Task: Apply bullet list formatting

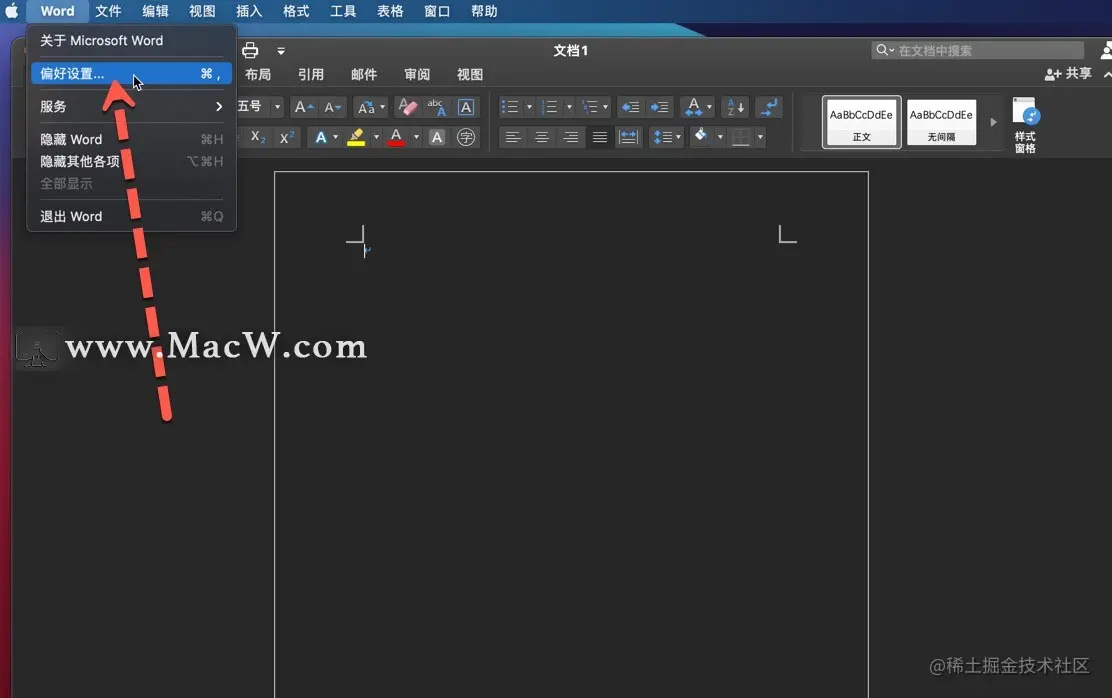Action: (510, 107)
